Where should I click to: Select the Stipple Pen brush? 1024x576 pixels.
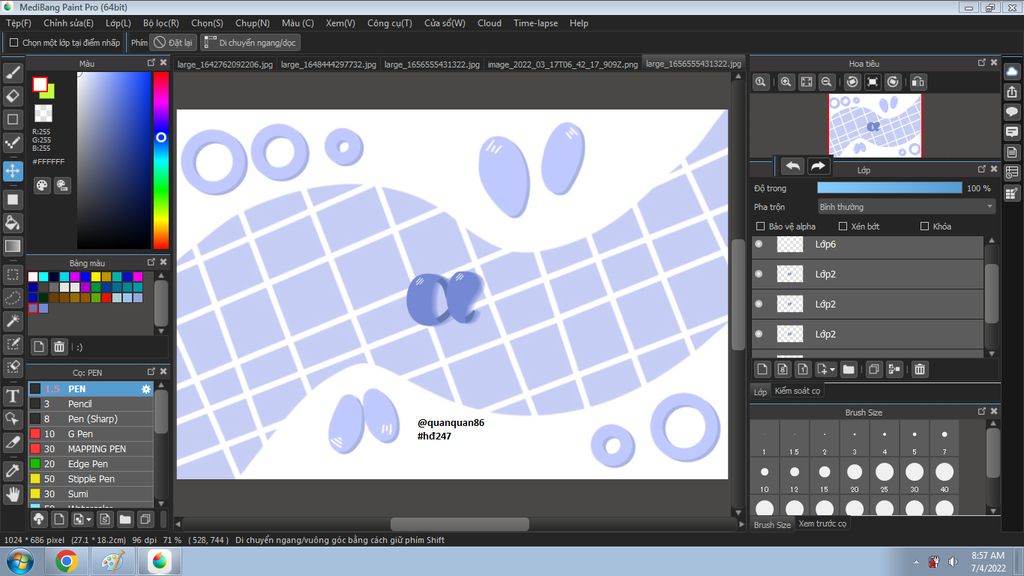tap(91, 479)
